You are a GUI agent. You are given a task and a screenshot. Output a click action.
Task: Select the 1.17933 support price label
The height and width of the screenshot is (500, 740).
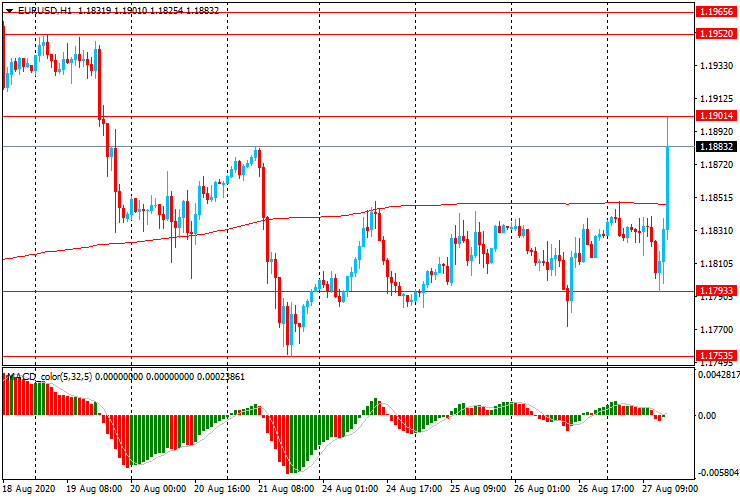717,292
